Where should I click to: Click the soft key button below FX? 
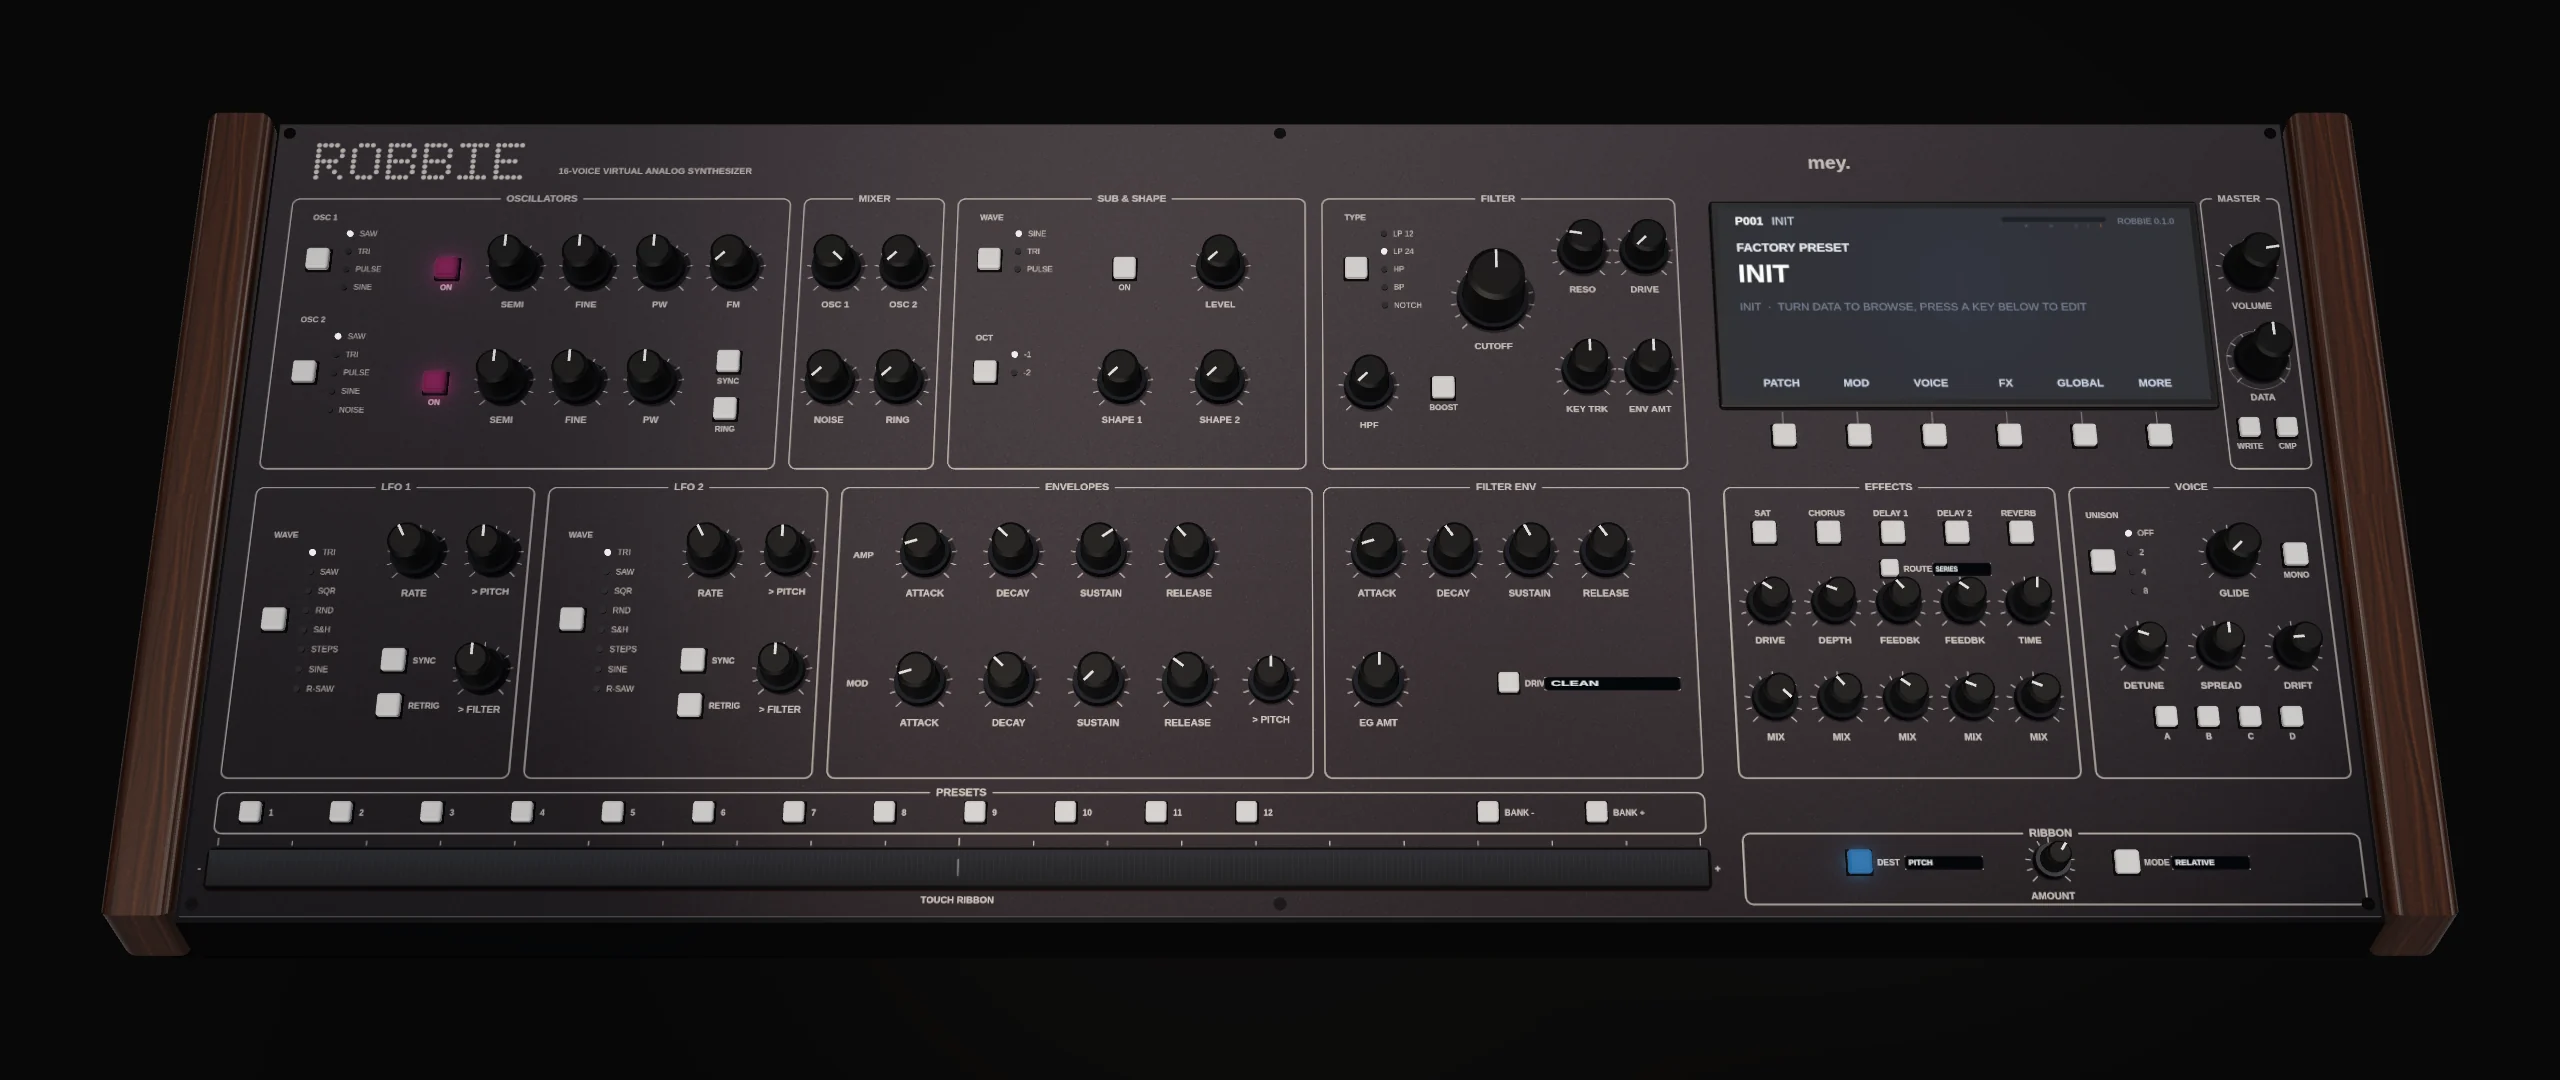pos(2009,435)
